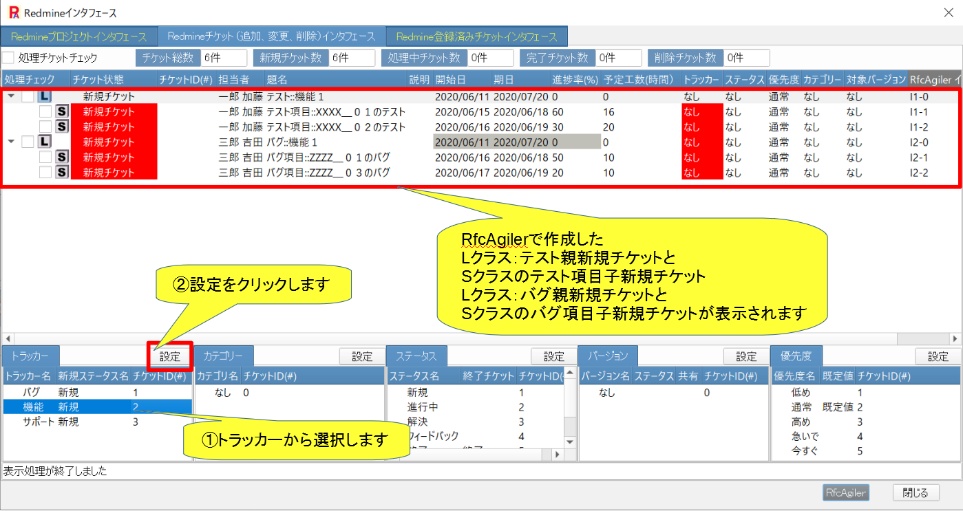Click the status list scroll-down arrow
This screenshot has height=511, width=963.
pos(570,442)
